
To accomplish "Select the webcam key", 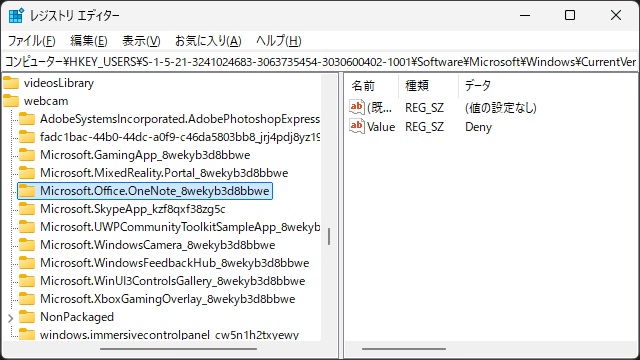I will [x=46, y=101].
